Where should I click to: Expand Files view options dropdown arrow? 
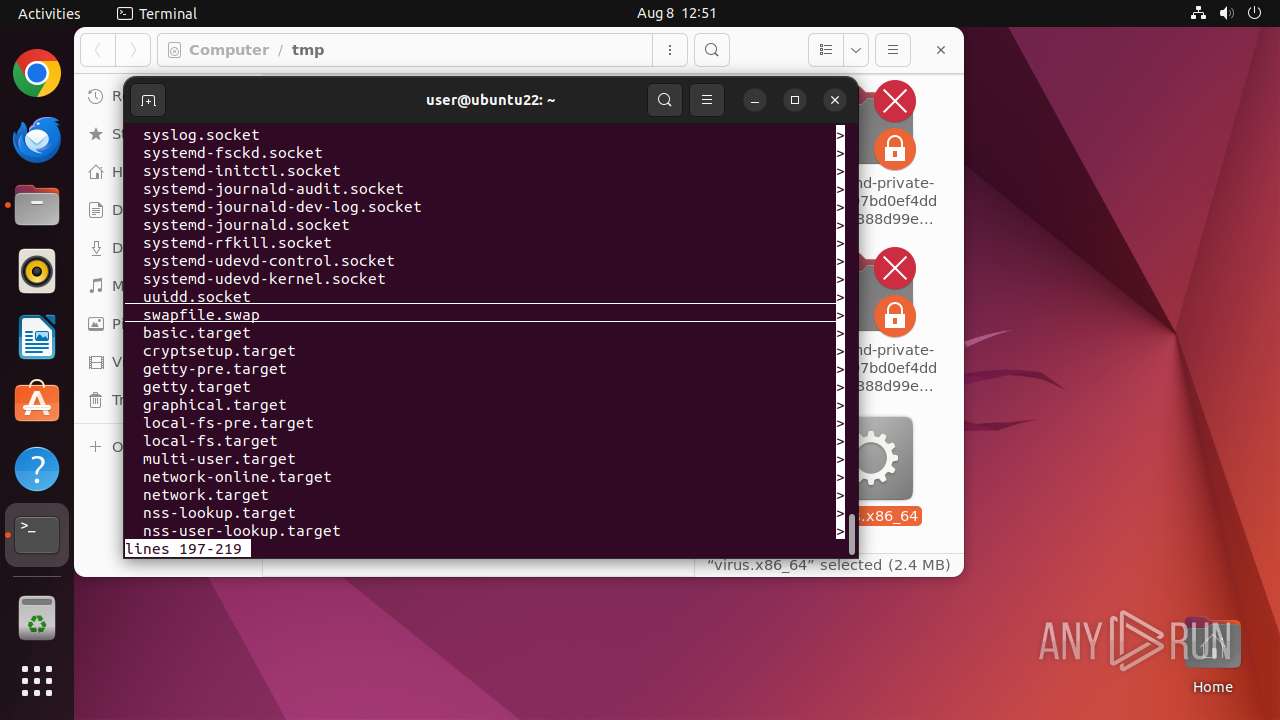point(856,50)
